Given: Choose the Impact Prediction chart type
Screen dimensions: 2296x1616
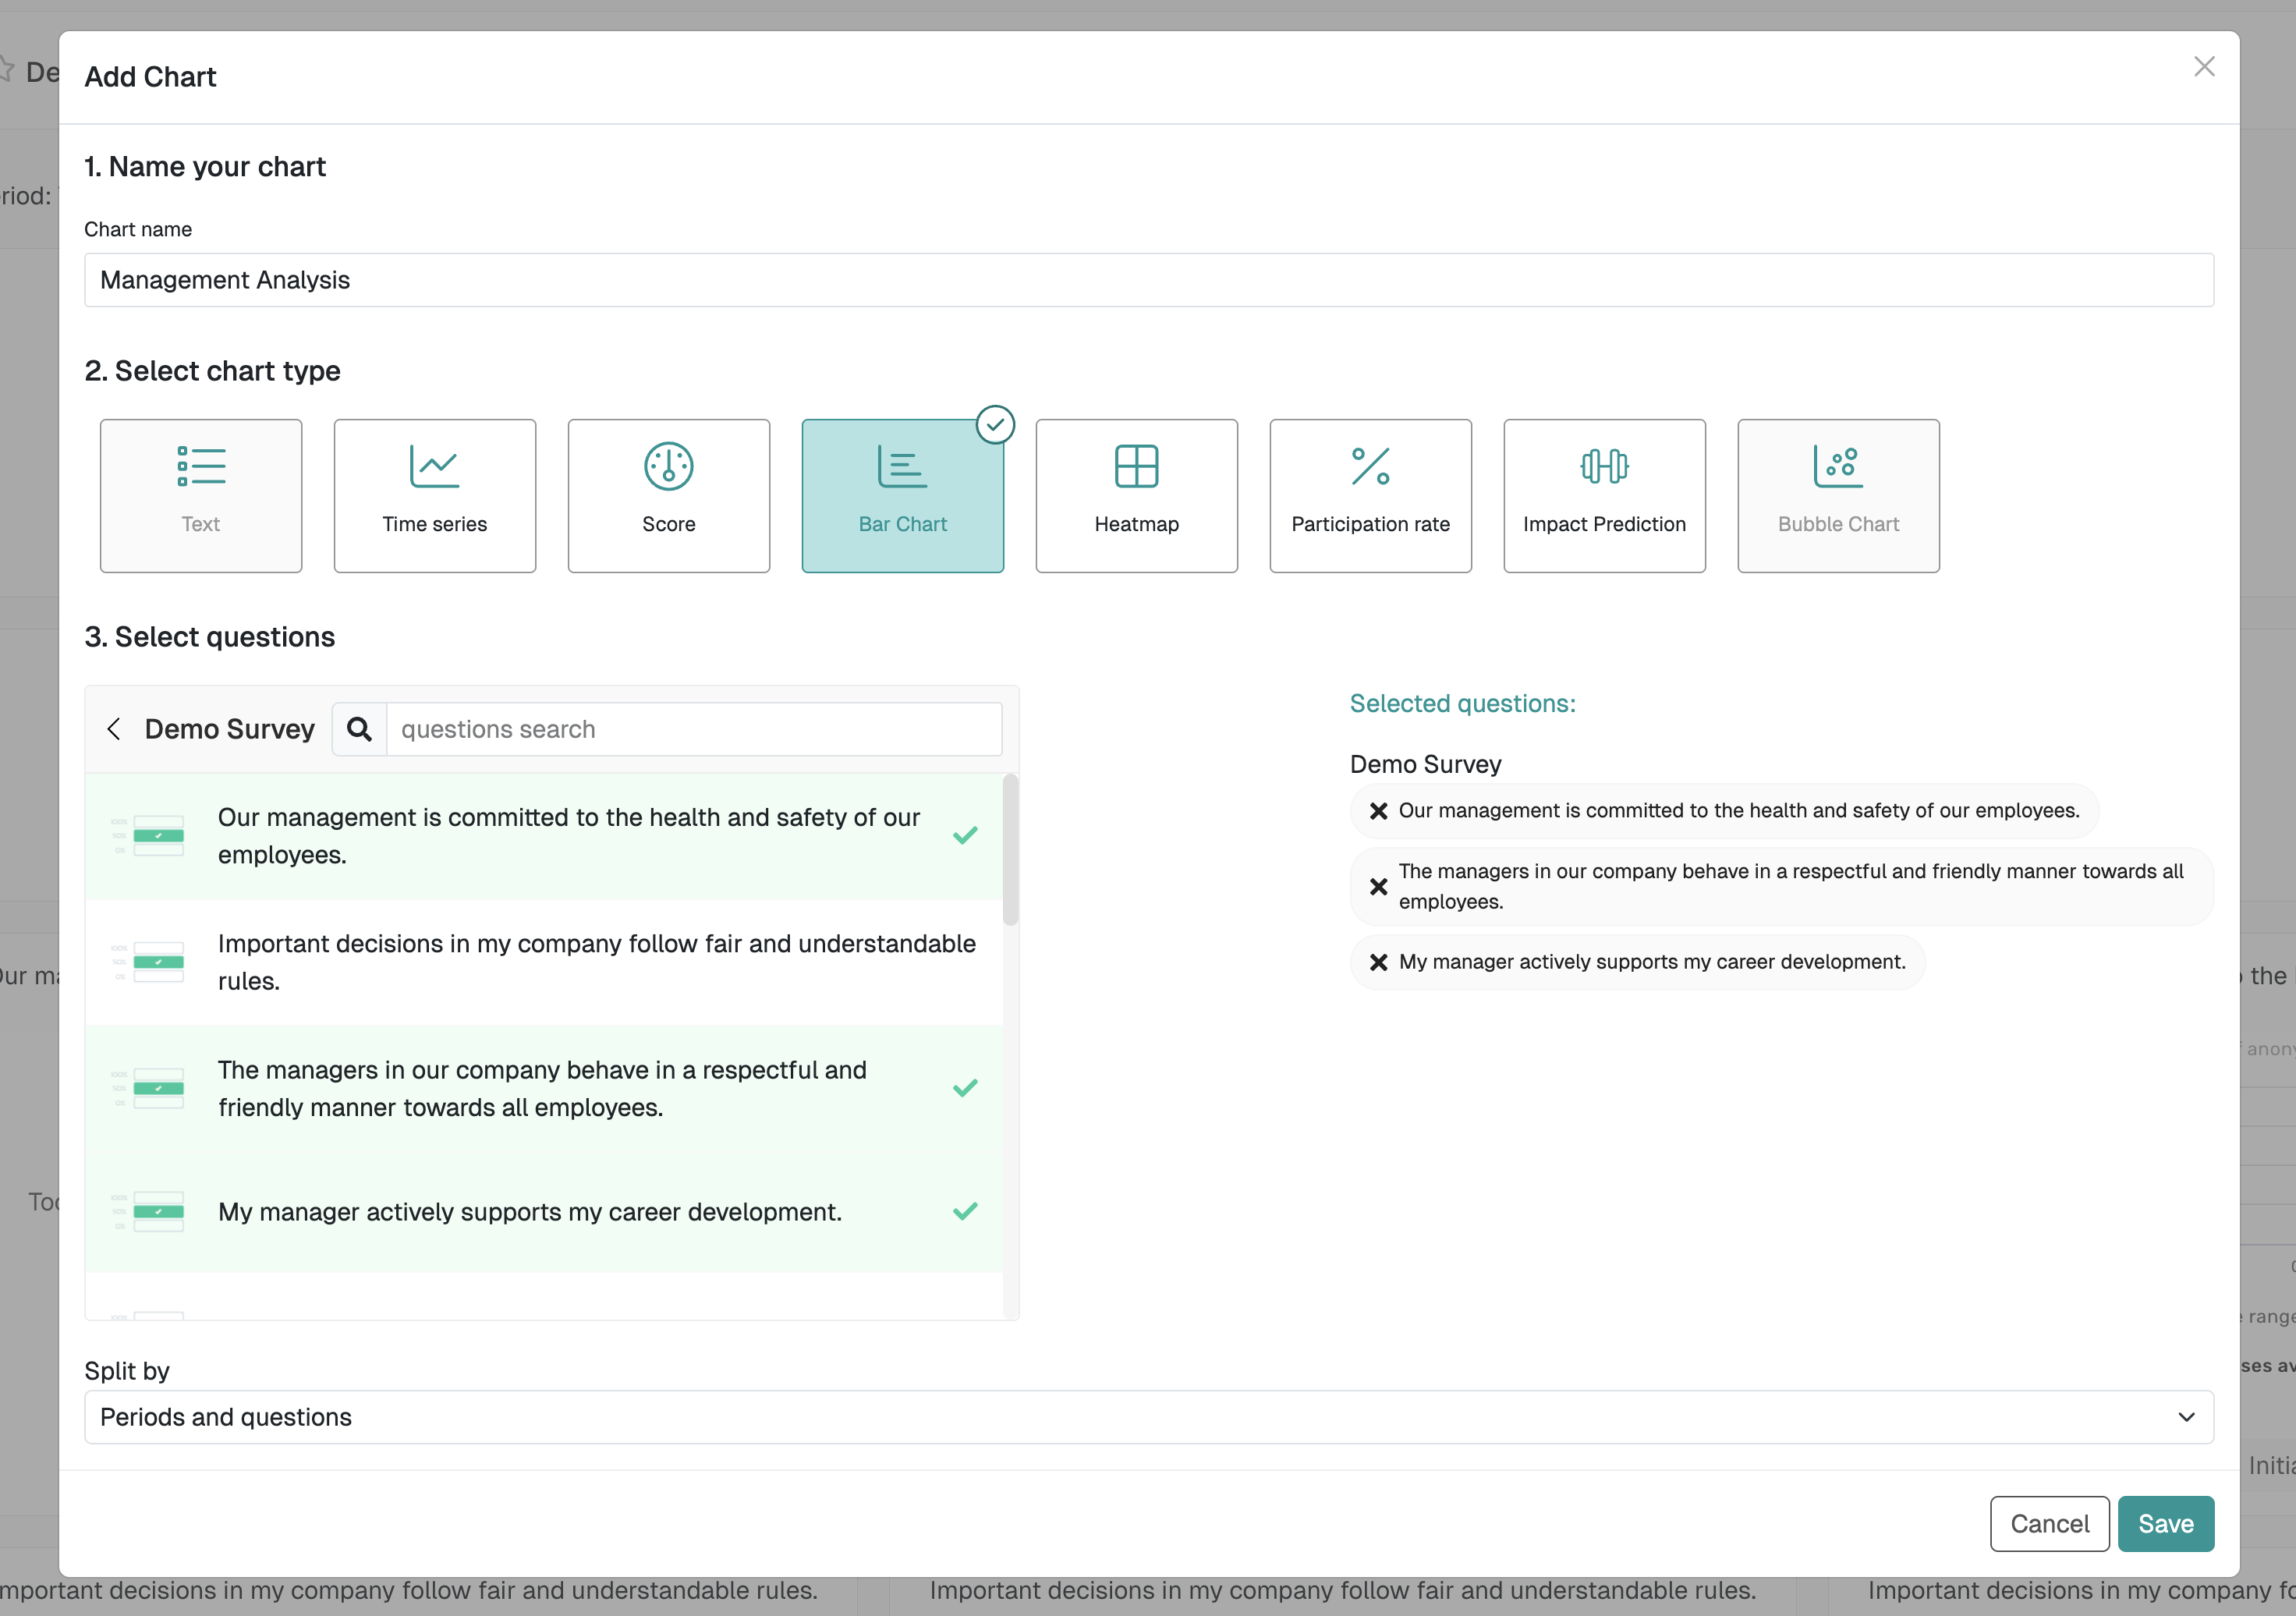Looking at the screenshot, I should pos(1604,495).
